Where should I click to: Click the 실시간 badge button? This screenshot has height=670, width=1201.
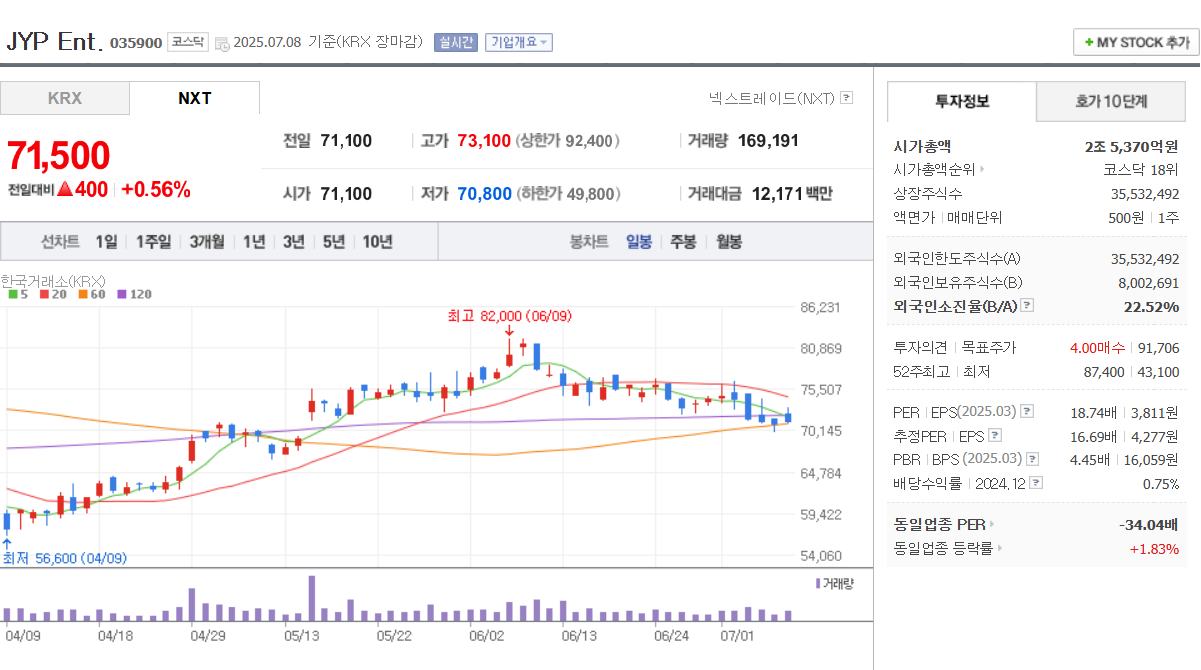coord(456,42)
